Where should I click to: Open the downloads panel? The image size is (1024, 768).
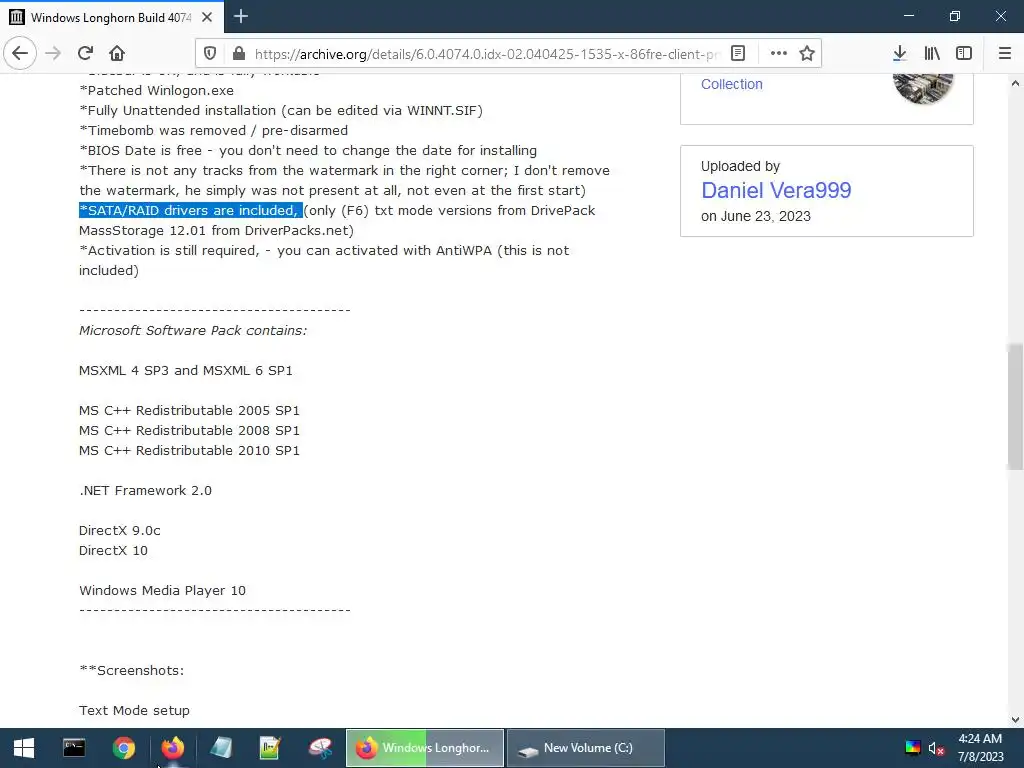[900, 53]
